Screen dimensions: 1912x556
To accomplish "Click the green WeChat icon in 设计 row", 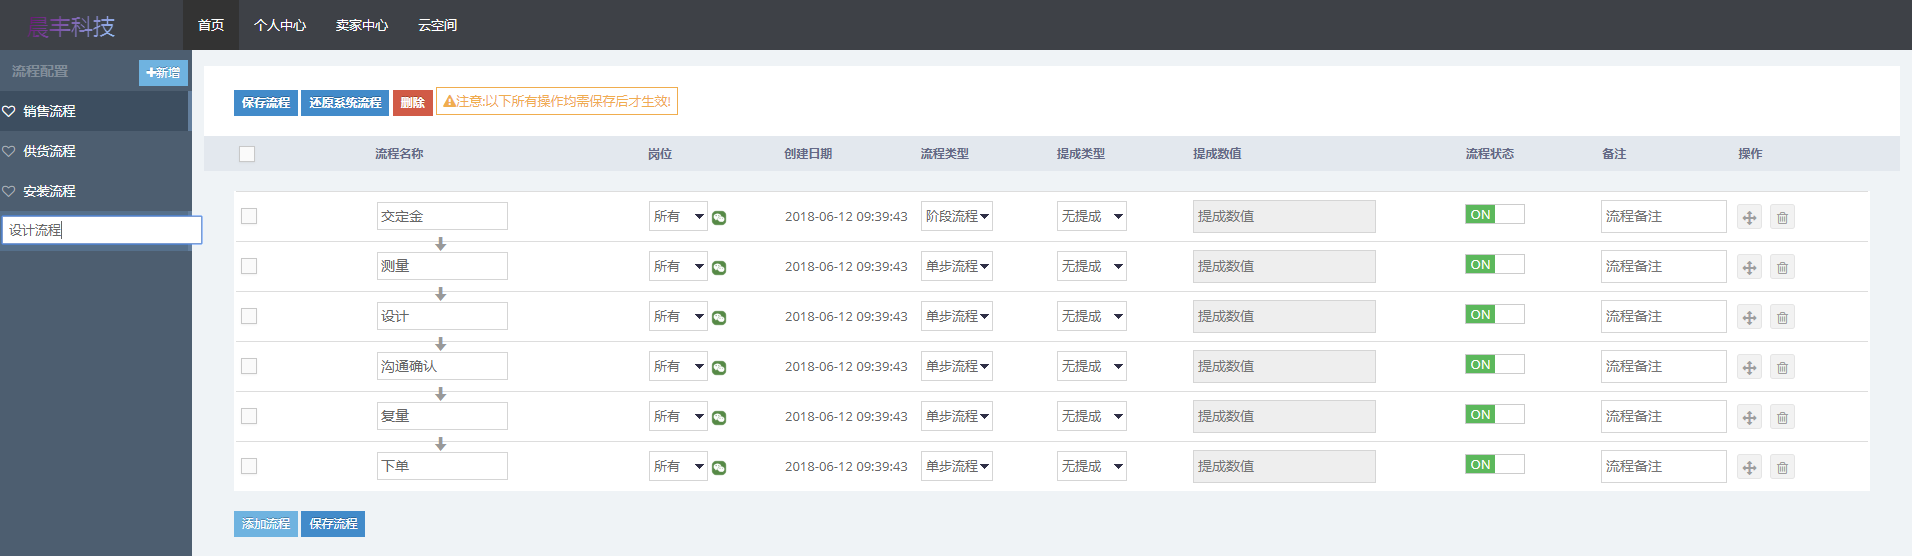I will pyautogui.click(x=719, y=318).
